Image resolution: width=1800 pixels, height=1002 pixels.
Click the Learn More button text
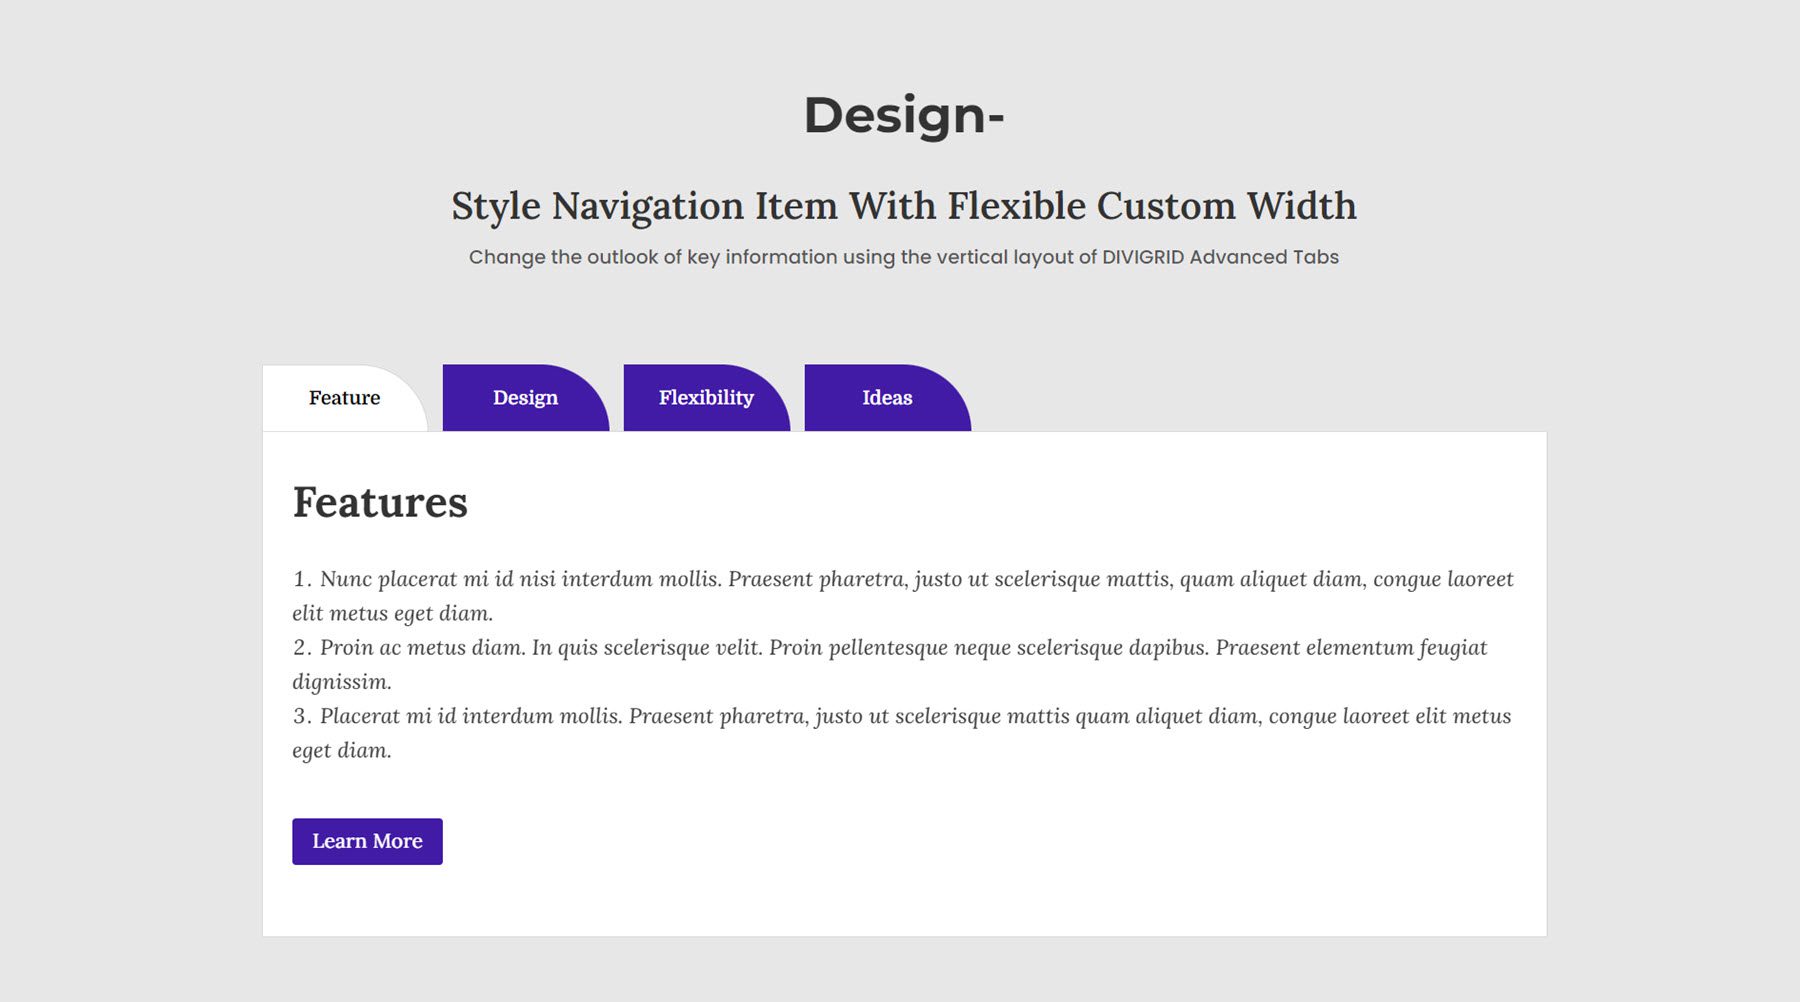click(366, 841)
